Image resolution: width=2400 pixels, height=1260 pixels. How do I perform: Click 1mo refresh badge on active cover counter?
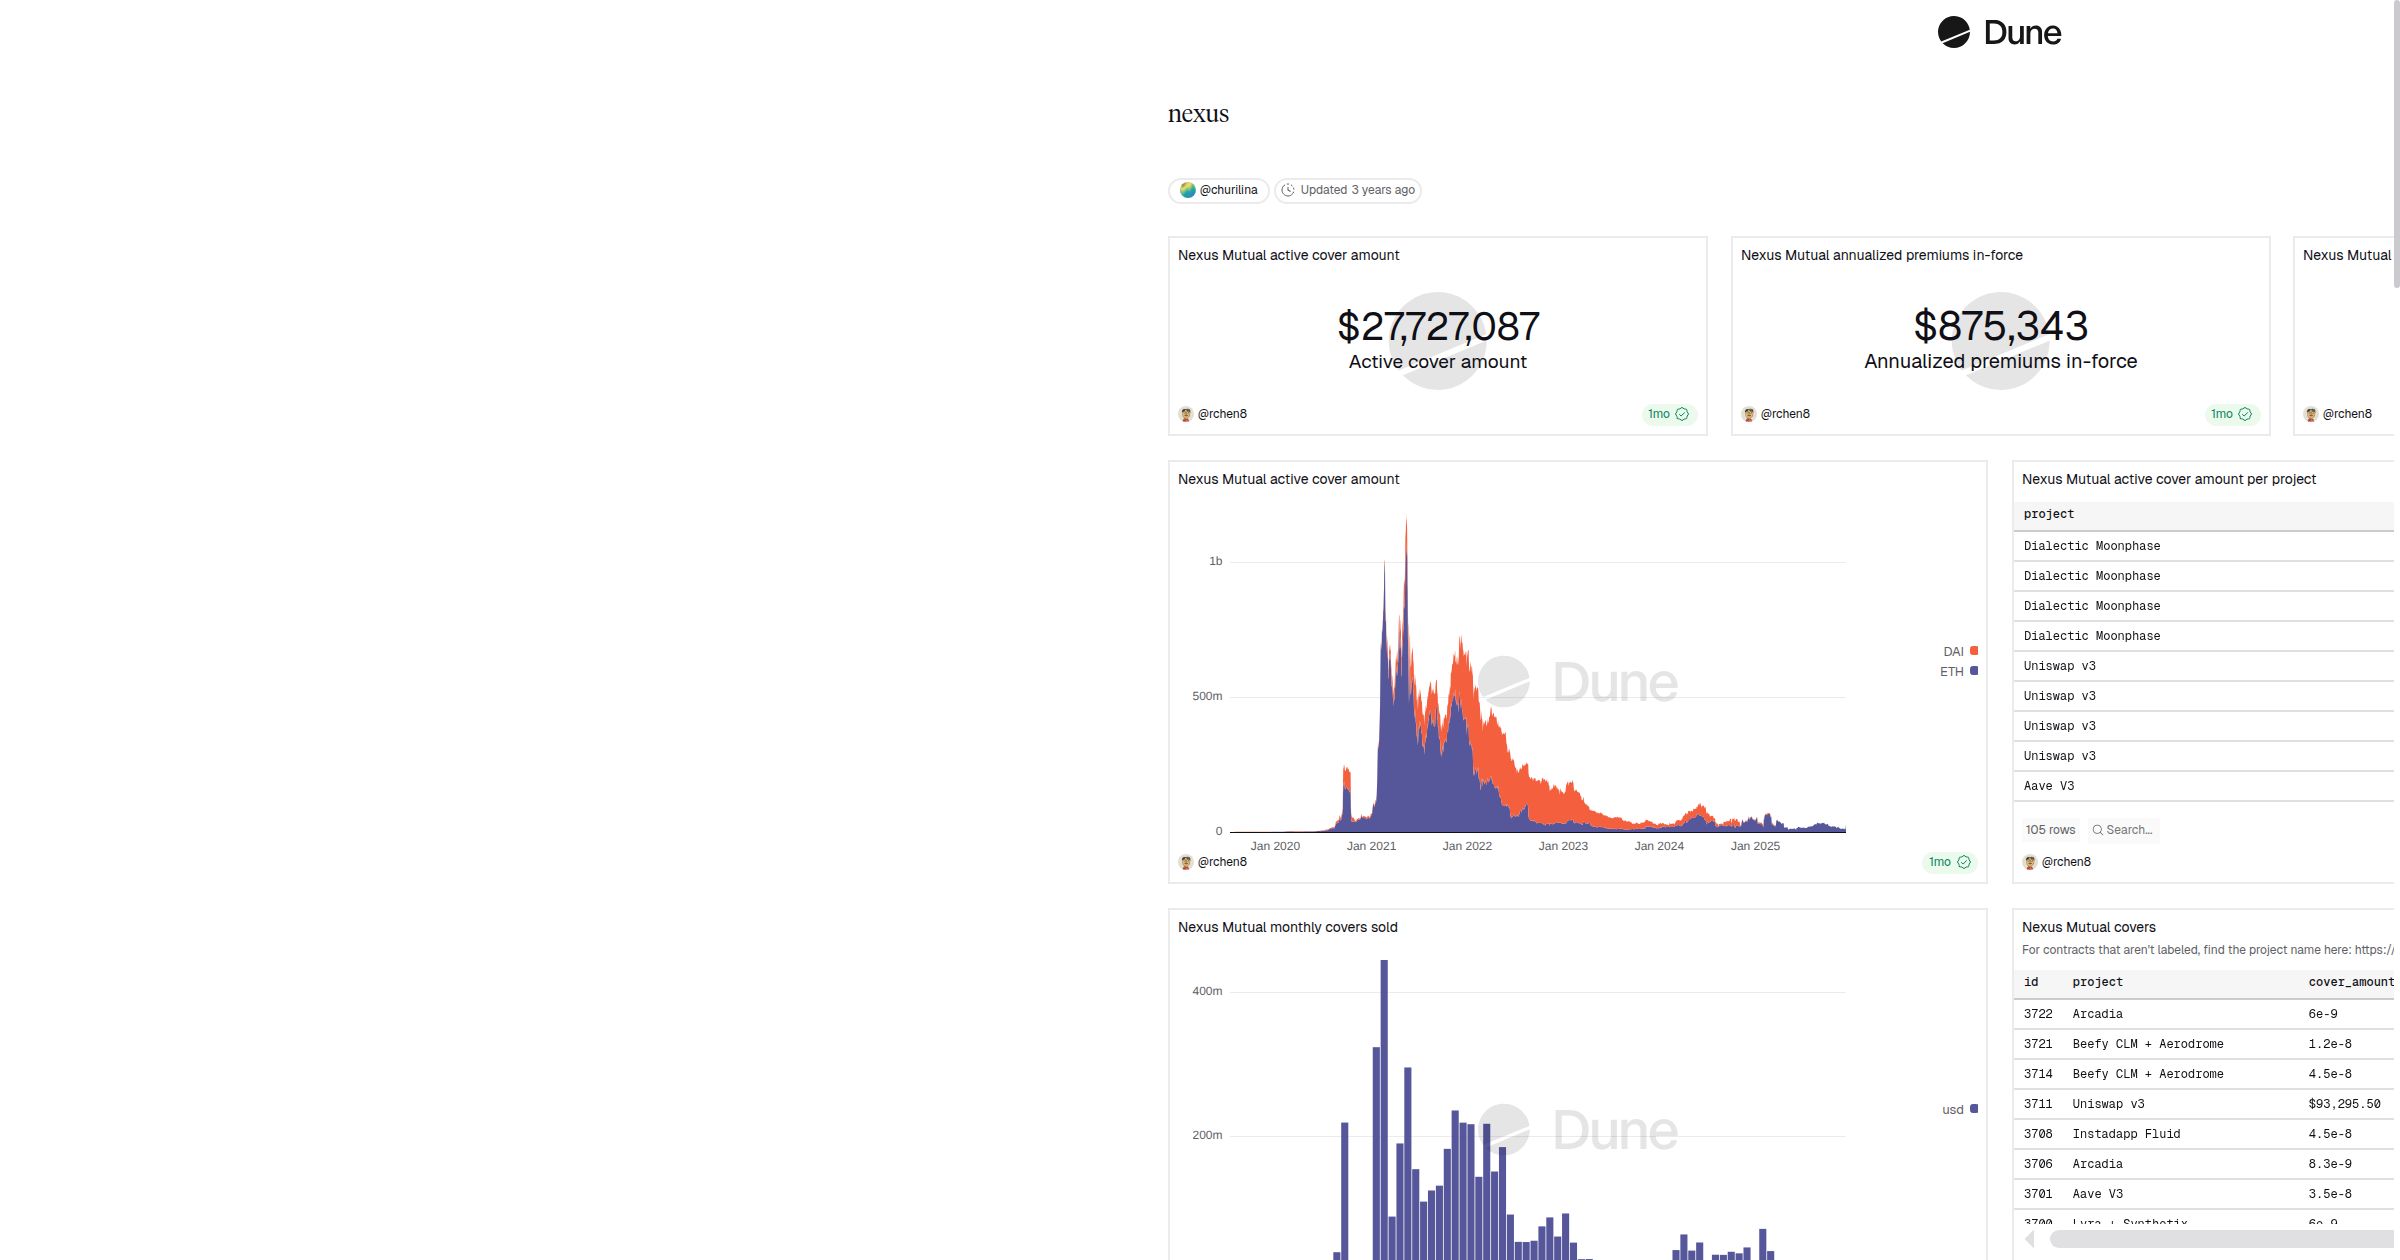pos(1667,414)
